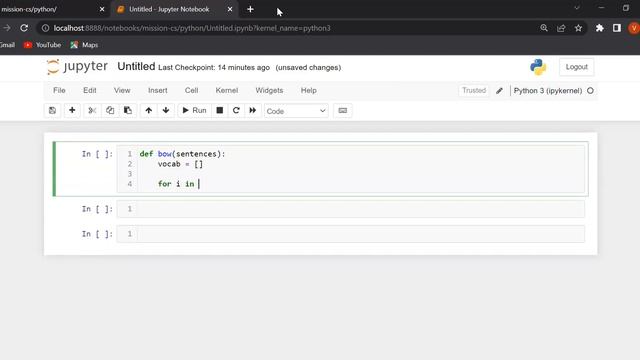Open the tab search chevron dropdown
Image resolution: width=640 pixels, height=360 pixels.
577,8
